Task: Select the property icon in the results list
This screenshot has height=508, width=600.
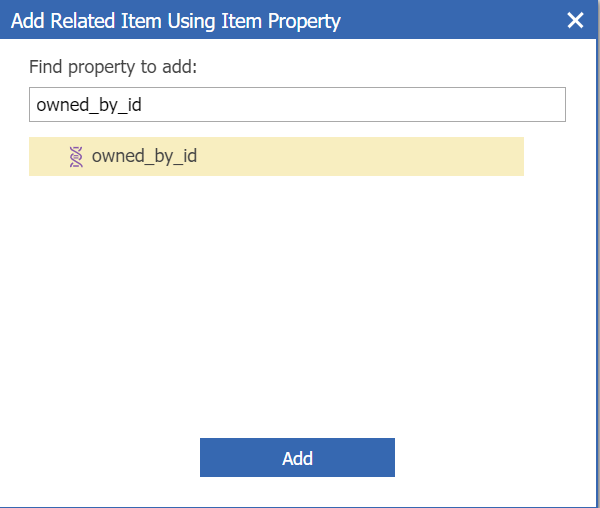Action: coord(77,156)
